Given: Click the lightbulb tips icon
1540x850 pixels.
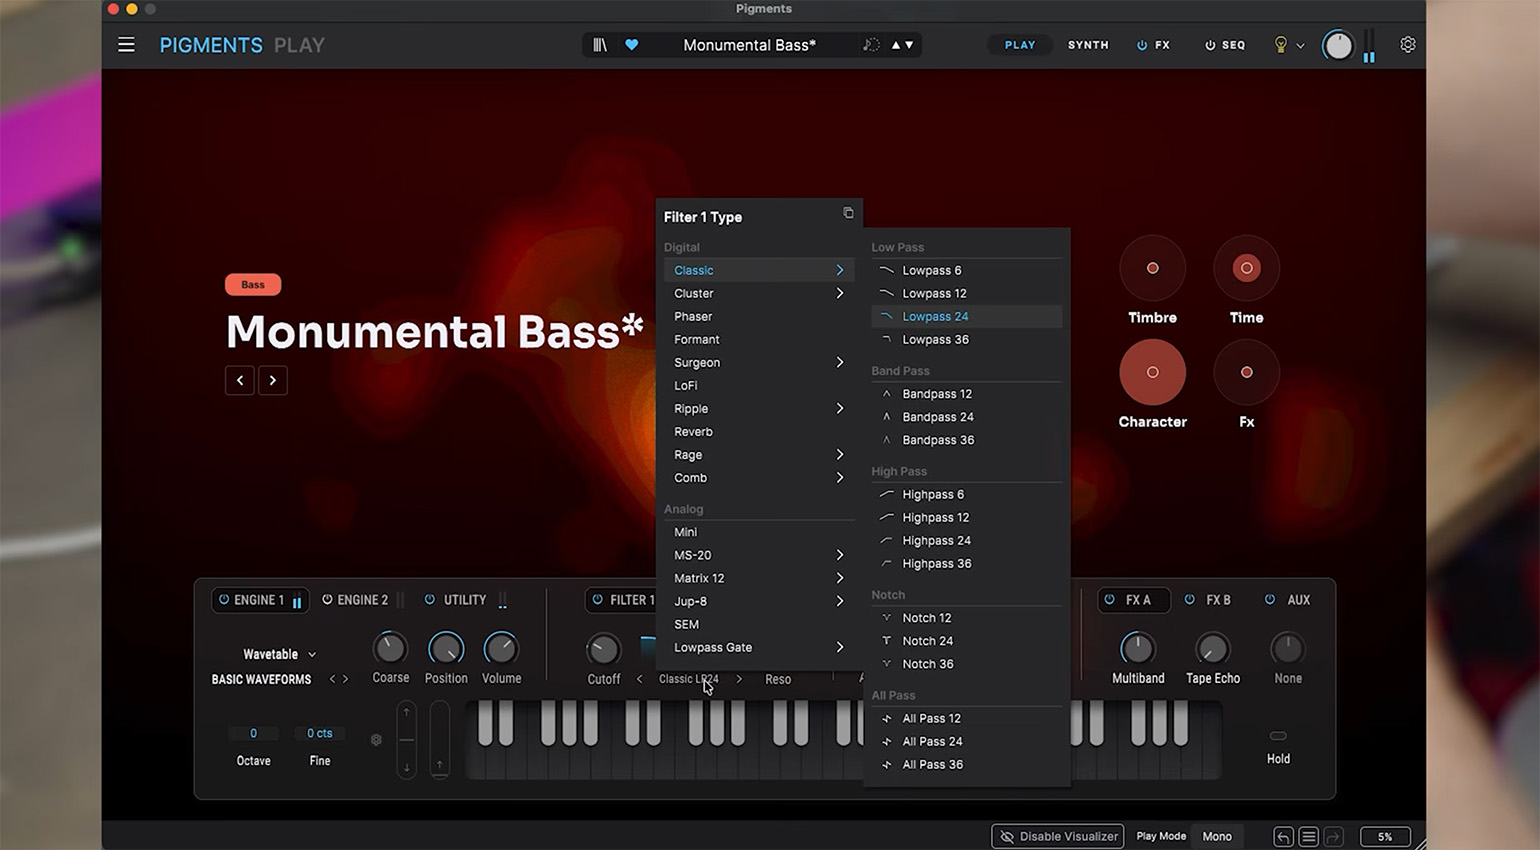Looking at the screenshot, I should pos(1280,45).
